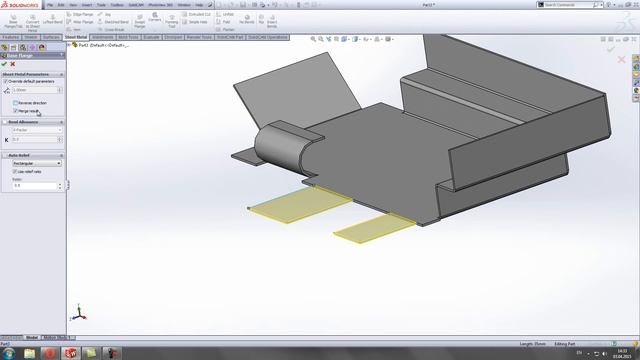Open FeatureManager design tree tab icon
Image resolution: width=640 pixels, height=360 pixels.
pyautogui.click(x=4, y=47)
